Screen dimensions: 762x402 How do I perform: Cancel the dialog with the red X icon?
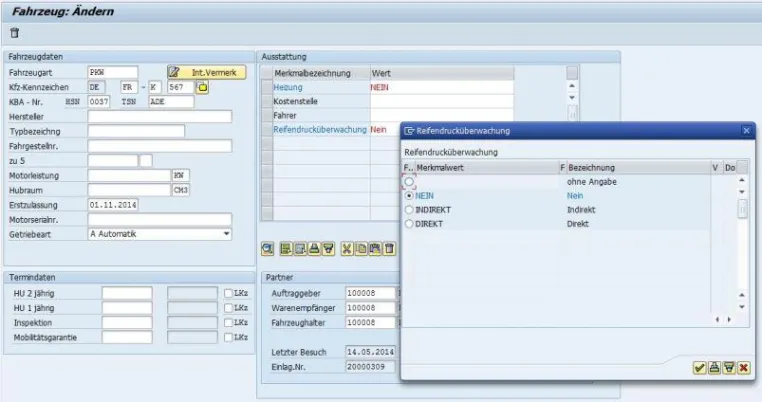(x=744, y=367)
